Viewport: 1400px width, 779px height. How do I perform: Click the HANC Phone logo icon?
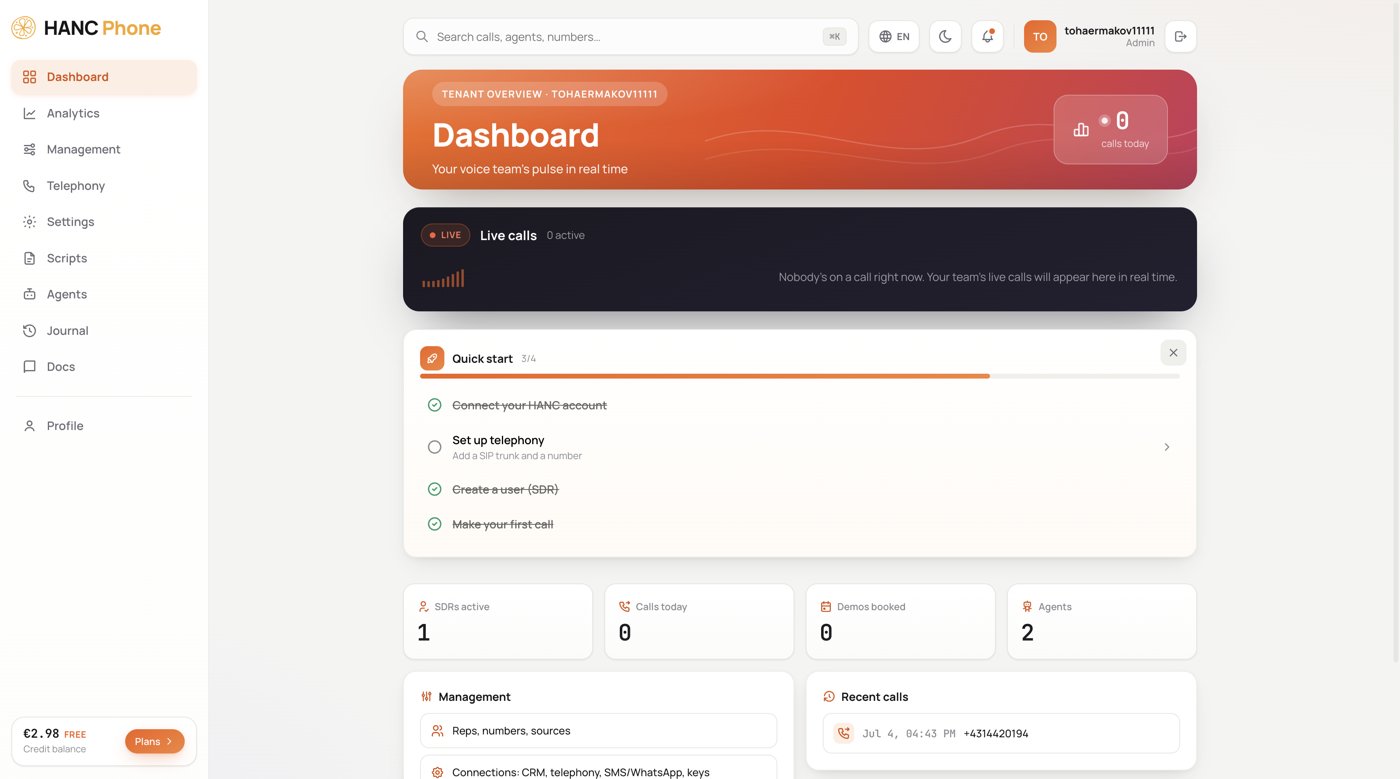(x=23, y=28)
